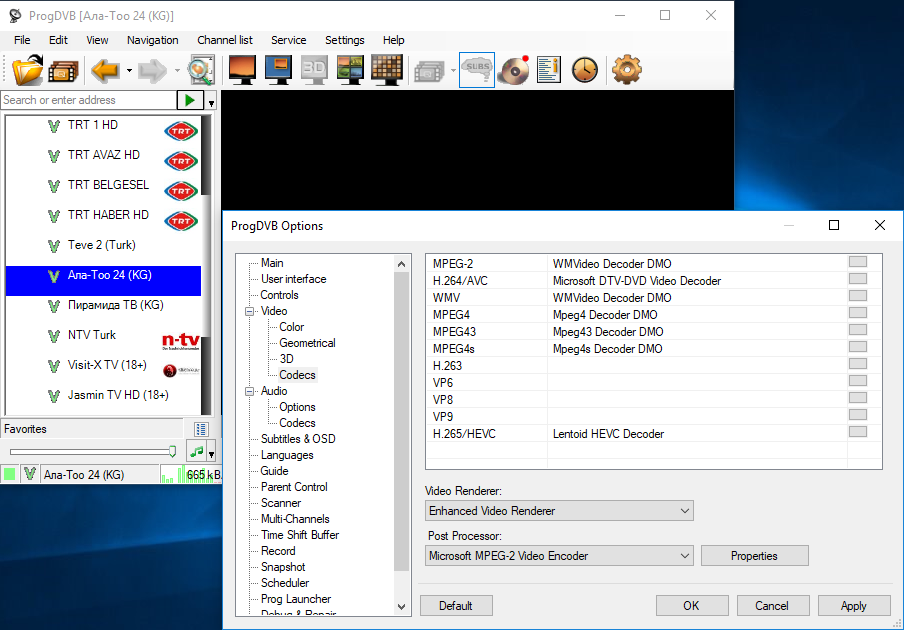This screenshot has height=630, width=904.
Task: Toggle the VP9 row checkbox
Action: 858,415
